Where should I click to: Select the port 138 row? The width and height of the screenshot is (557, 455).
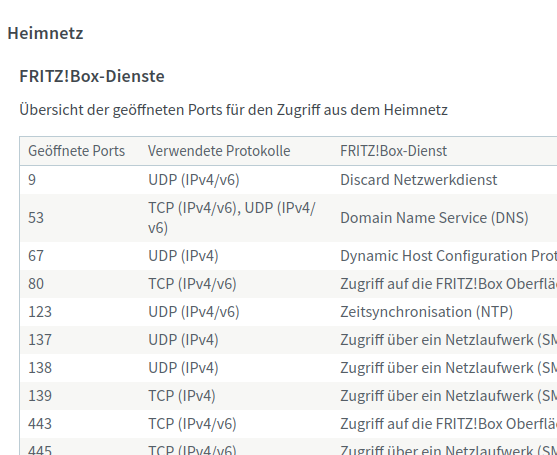(x=288, y=368)
